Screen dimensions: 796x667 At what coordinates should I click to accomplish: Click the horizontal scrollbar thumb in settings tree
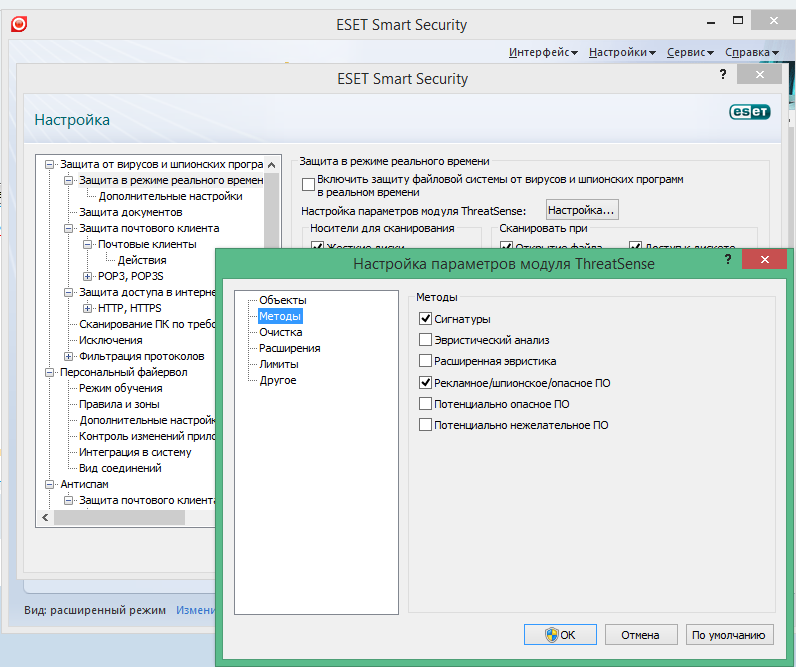119,517
